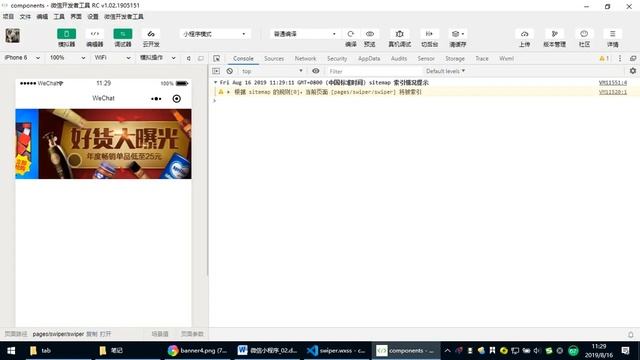Switch to the Trace tab
This screenshot has width=640, height=360.
coord(482,59)
